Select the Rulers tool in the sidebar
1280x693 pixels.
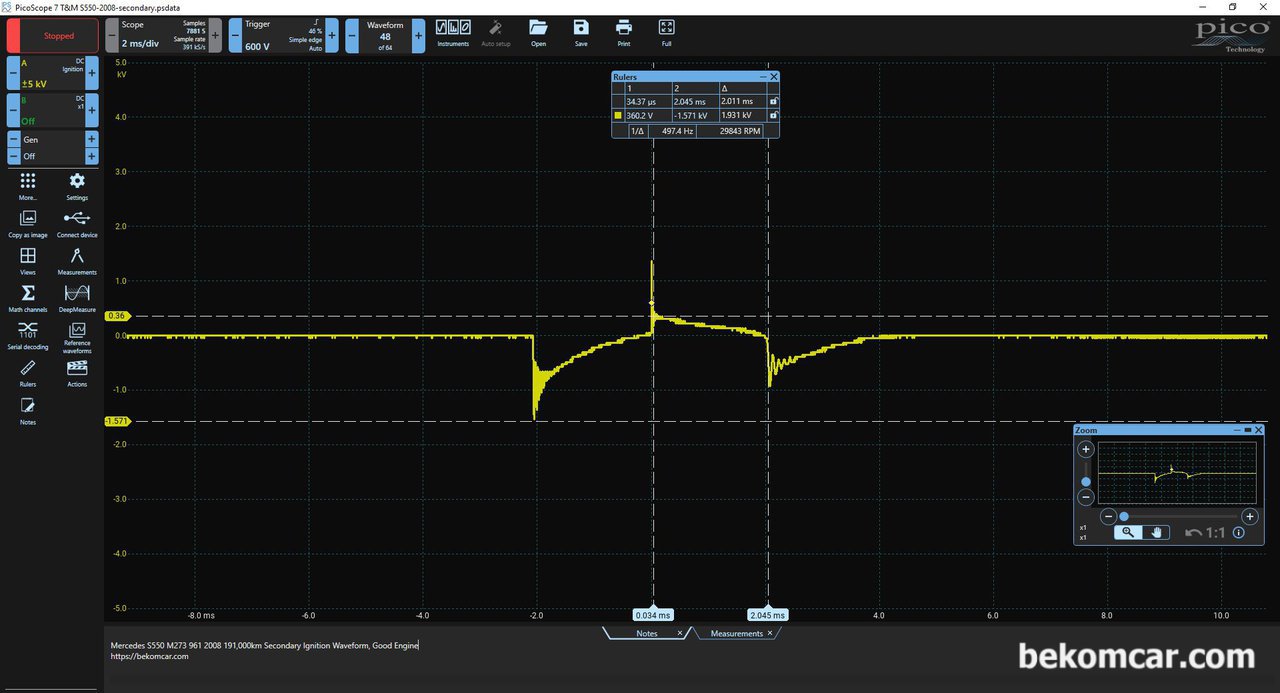(x=28, y=371)
